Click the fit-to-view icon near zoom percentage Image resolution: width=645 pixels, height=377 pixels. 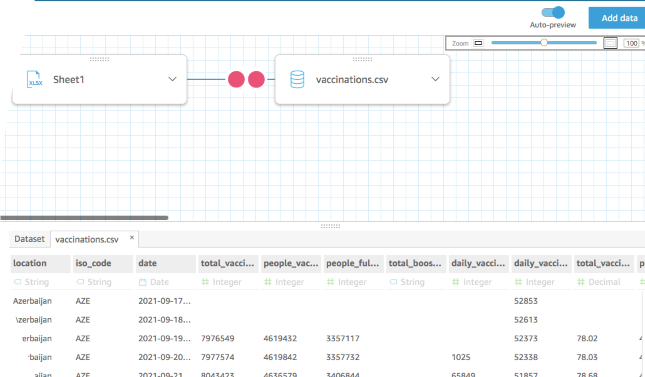coord(610,43)
